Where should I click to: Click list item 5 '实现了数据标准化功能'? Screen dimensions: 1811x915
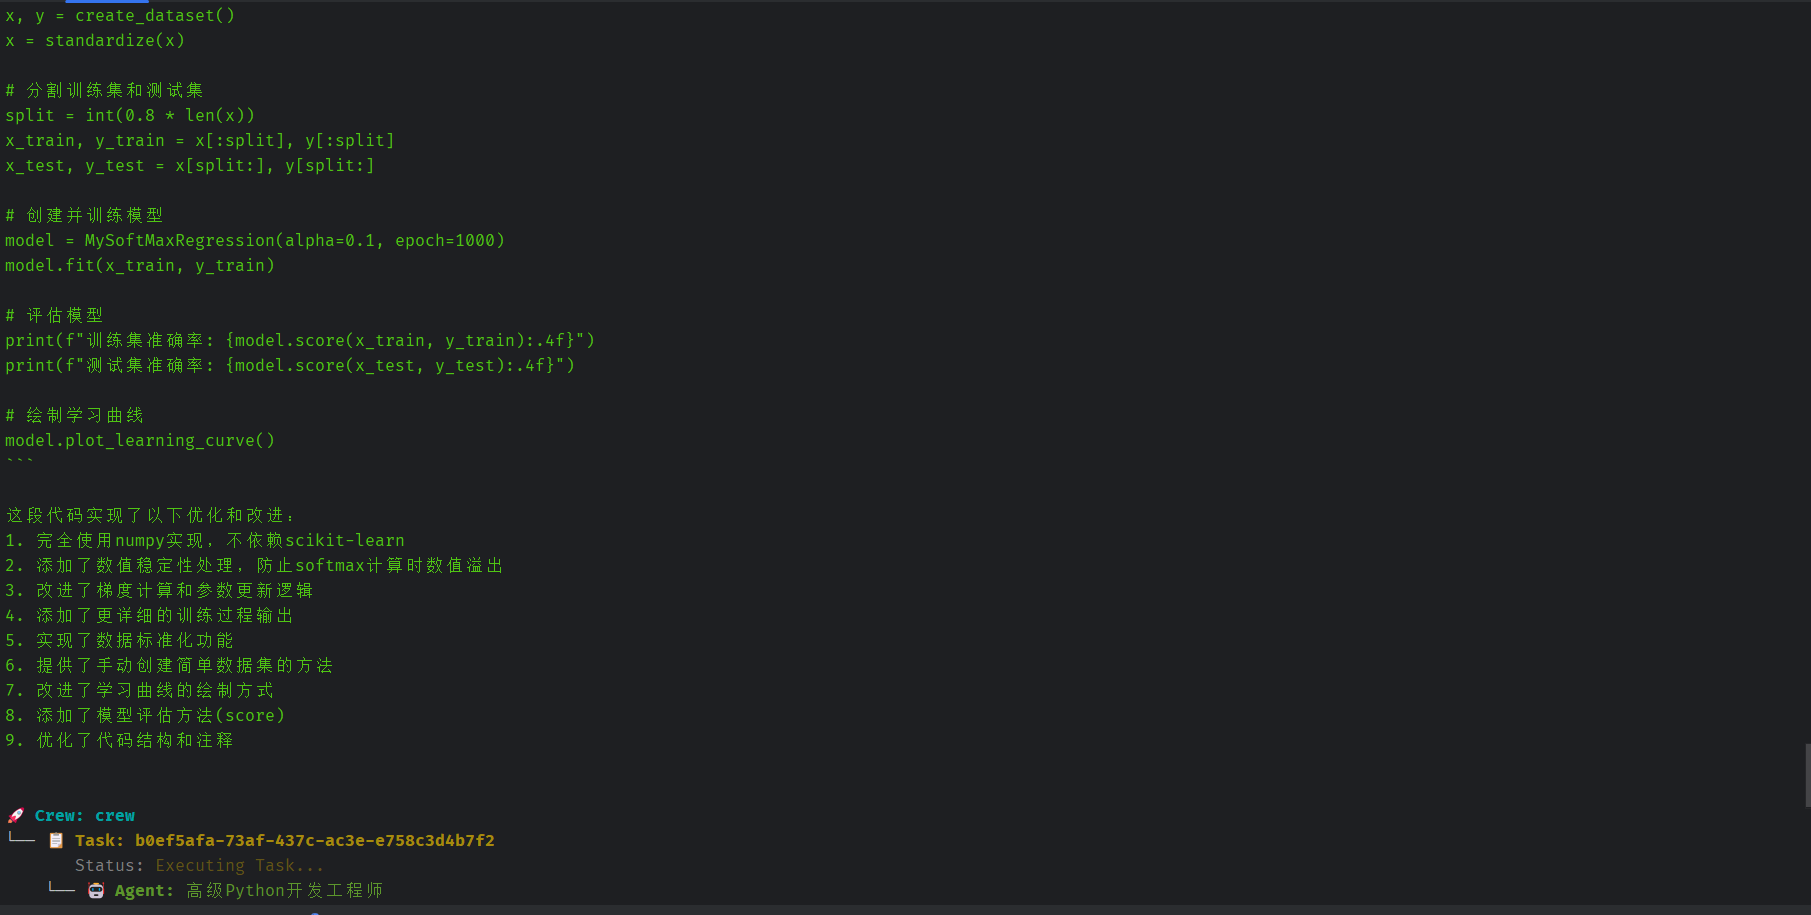119,641
